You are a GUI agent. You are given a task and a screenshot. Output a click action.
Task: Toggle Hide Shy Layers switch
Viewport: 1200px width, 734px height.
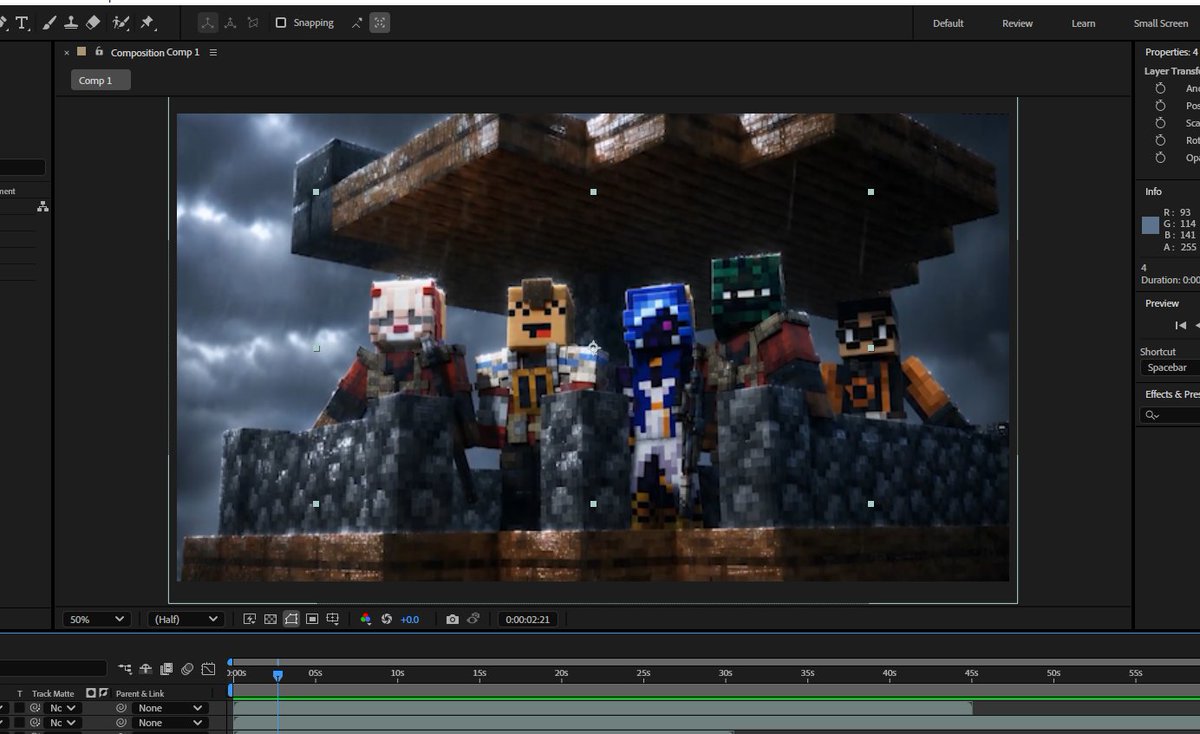point(146,669)
